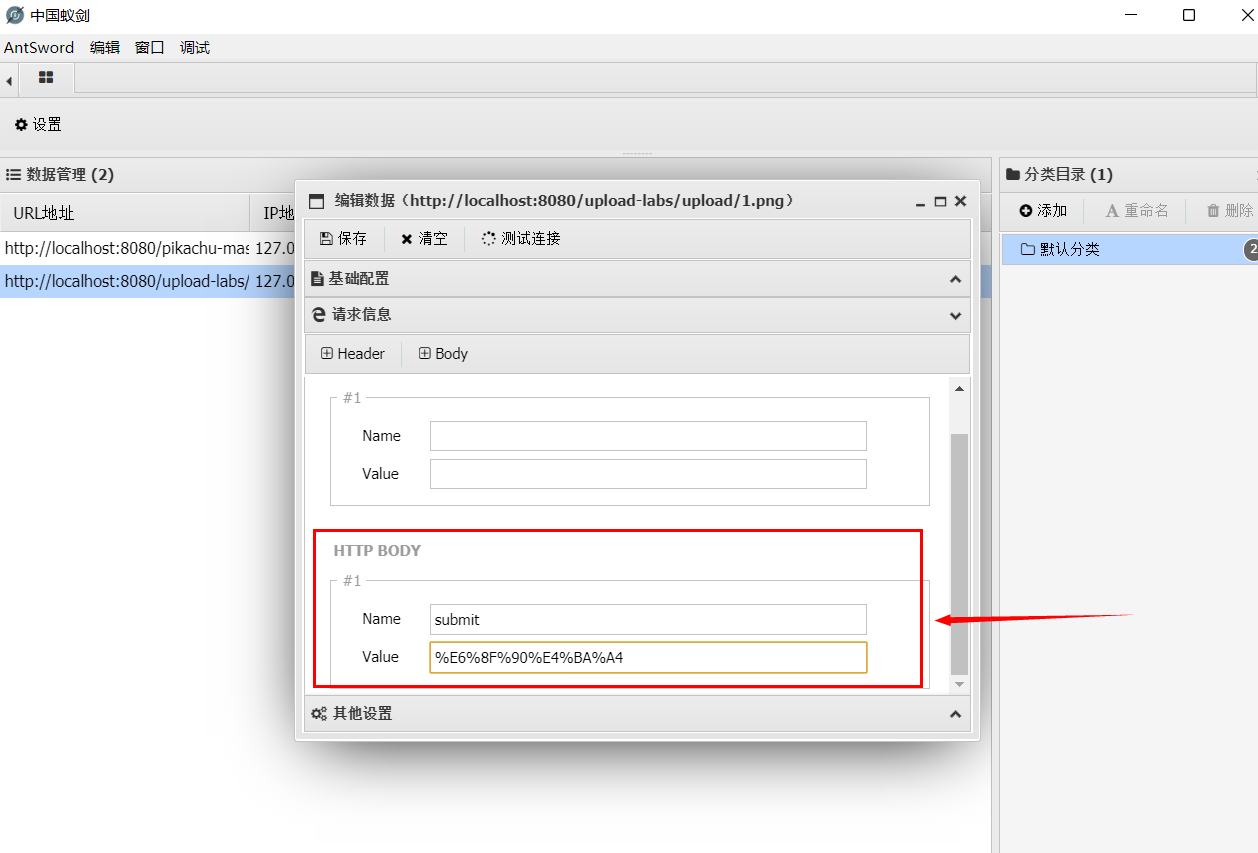1258x853 pixels.
Task: Maximize the 中国蚁剑 window
Action: point(1189,15)
